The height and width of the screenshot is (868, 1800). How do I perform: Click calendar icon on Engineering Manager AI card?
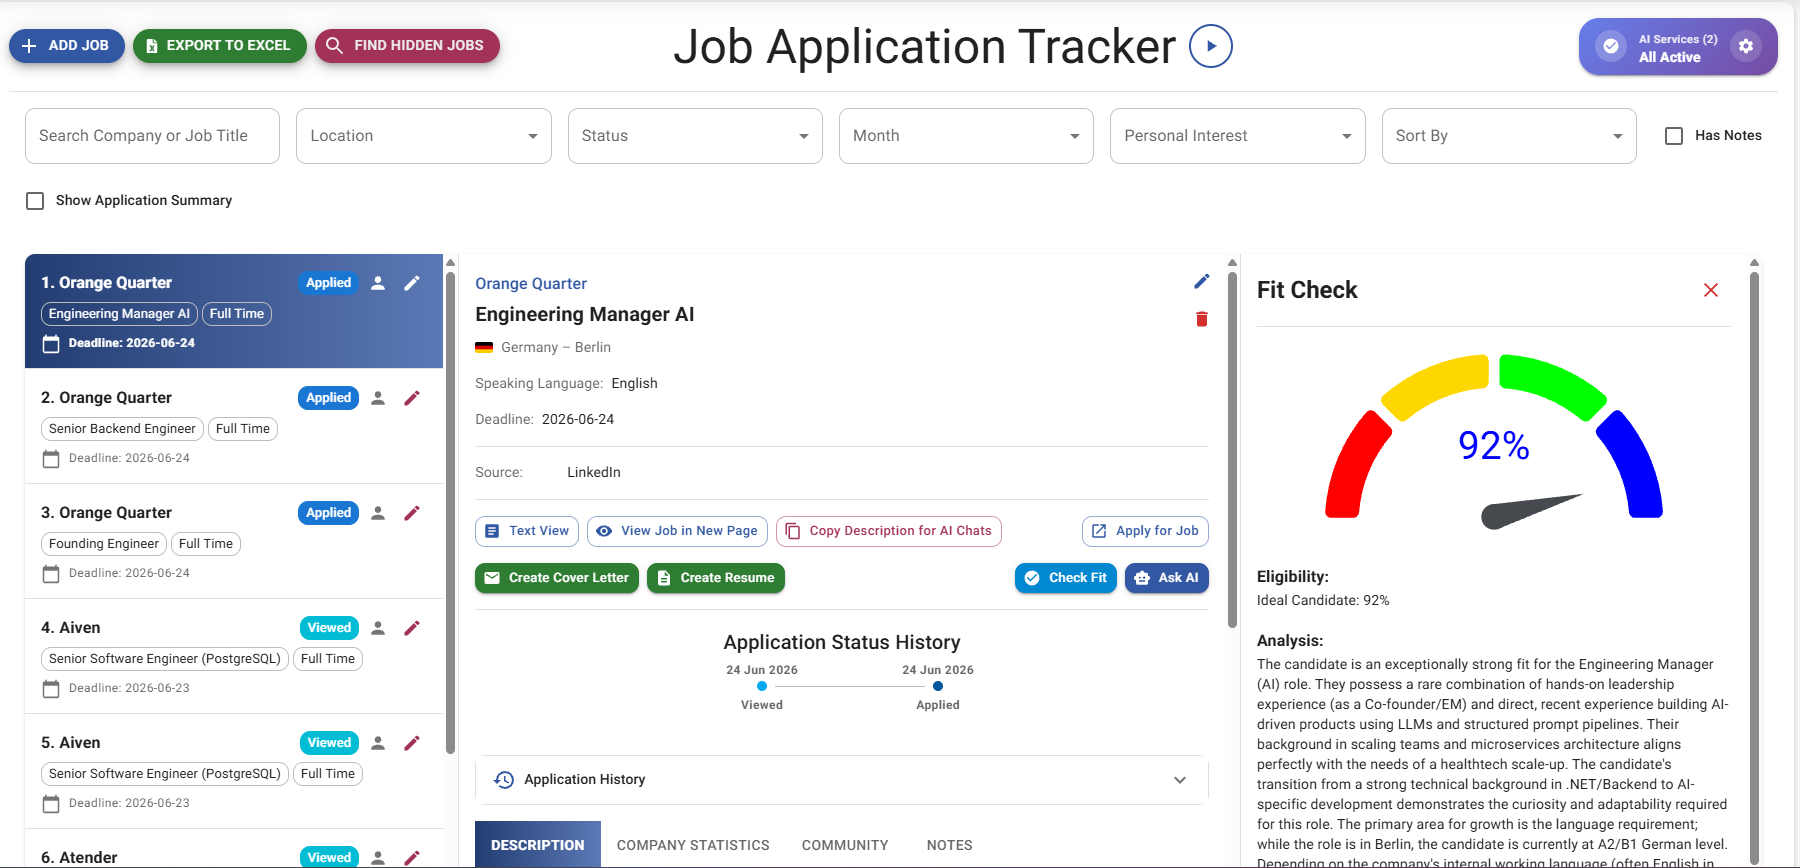tap(51, 344)
